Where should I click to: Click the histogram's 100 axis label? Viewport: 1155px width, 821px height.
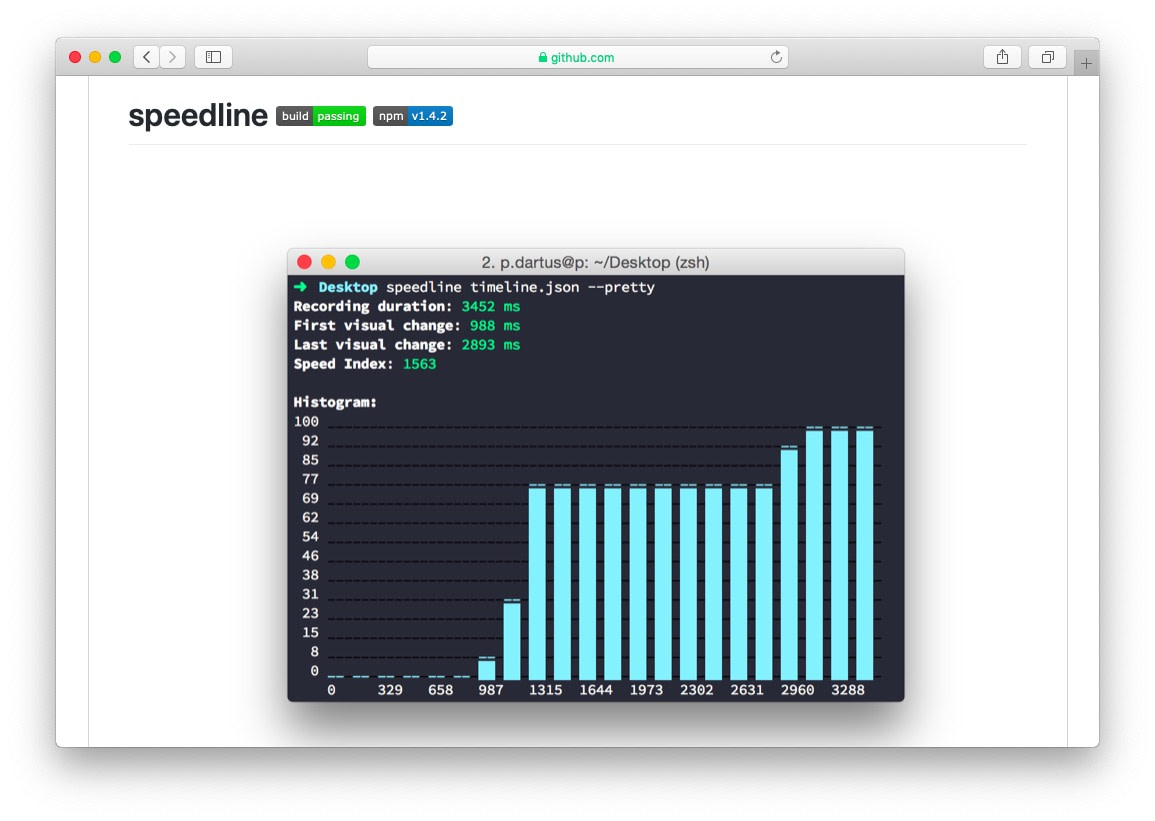pyautogui.click(x=306, y=421)
